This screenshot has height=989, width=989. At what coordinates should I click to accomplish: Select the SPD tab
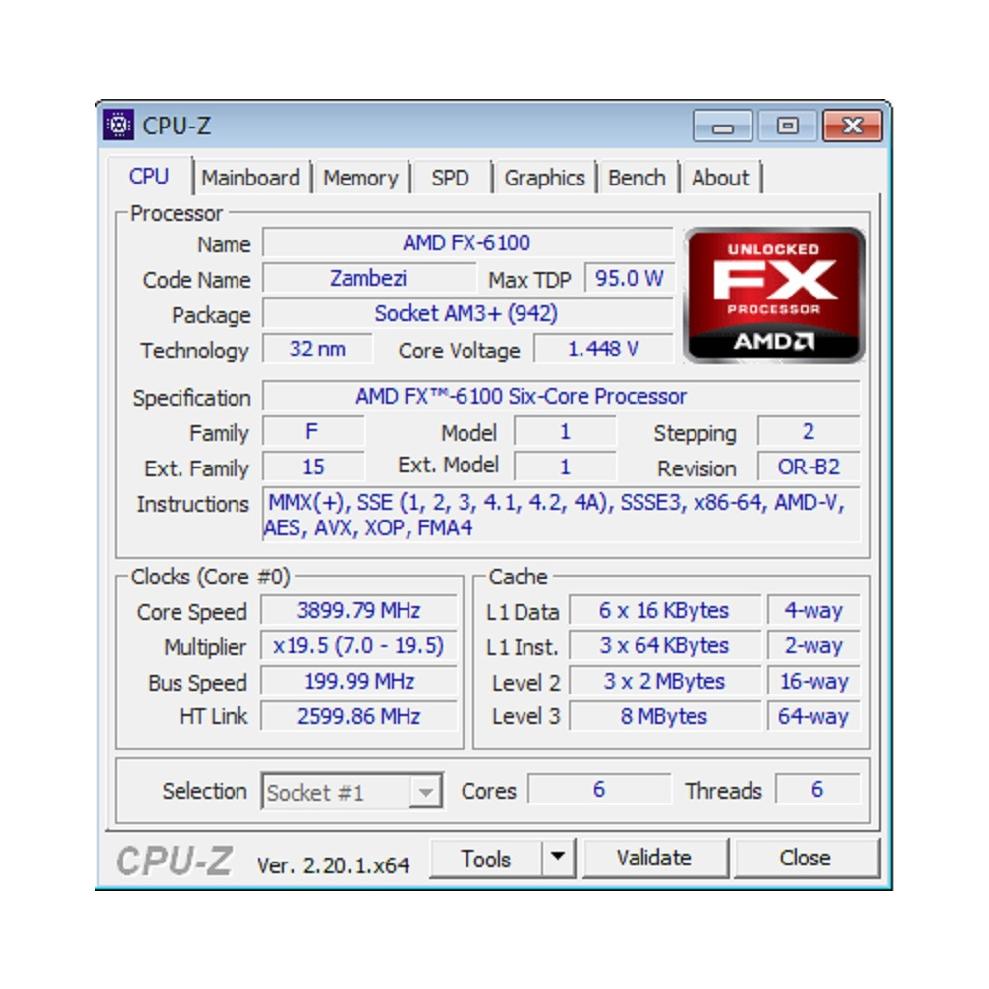[x=450, y=178]
